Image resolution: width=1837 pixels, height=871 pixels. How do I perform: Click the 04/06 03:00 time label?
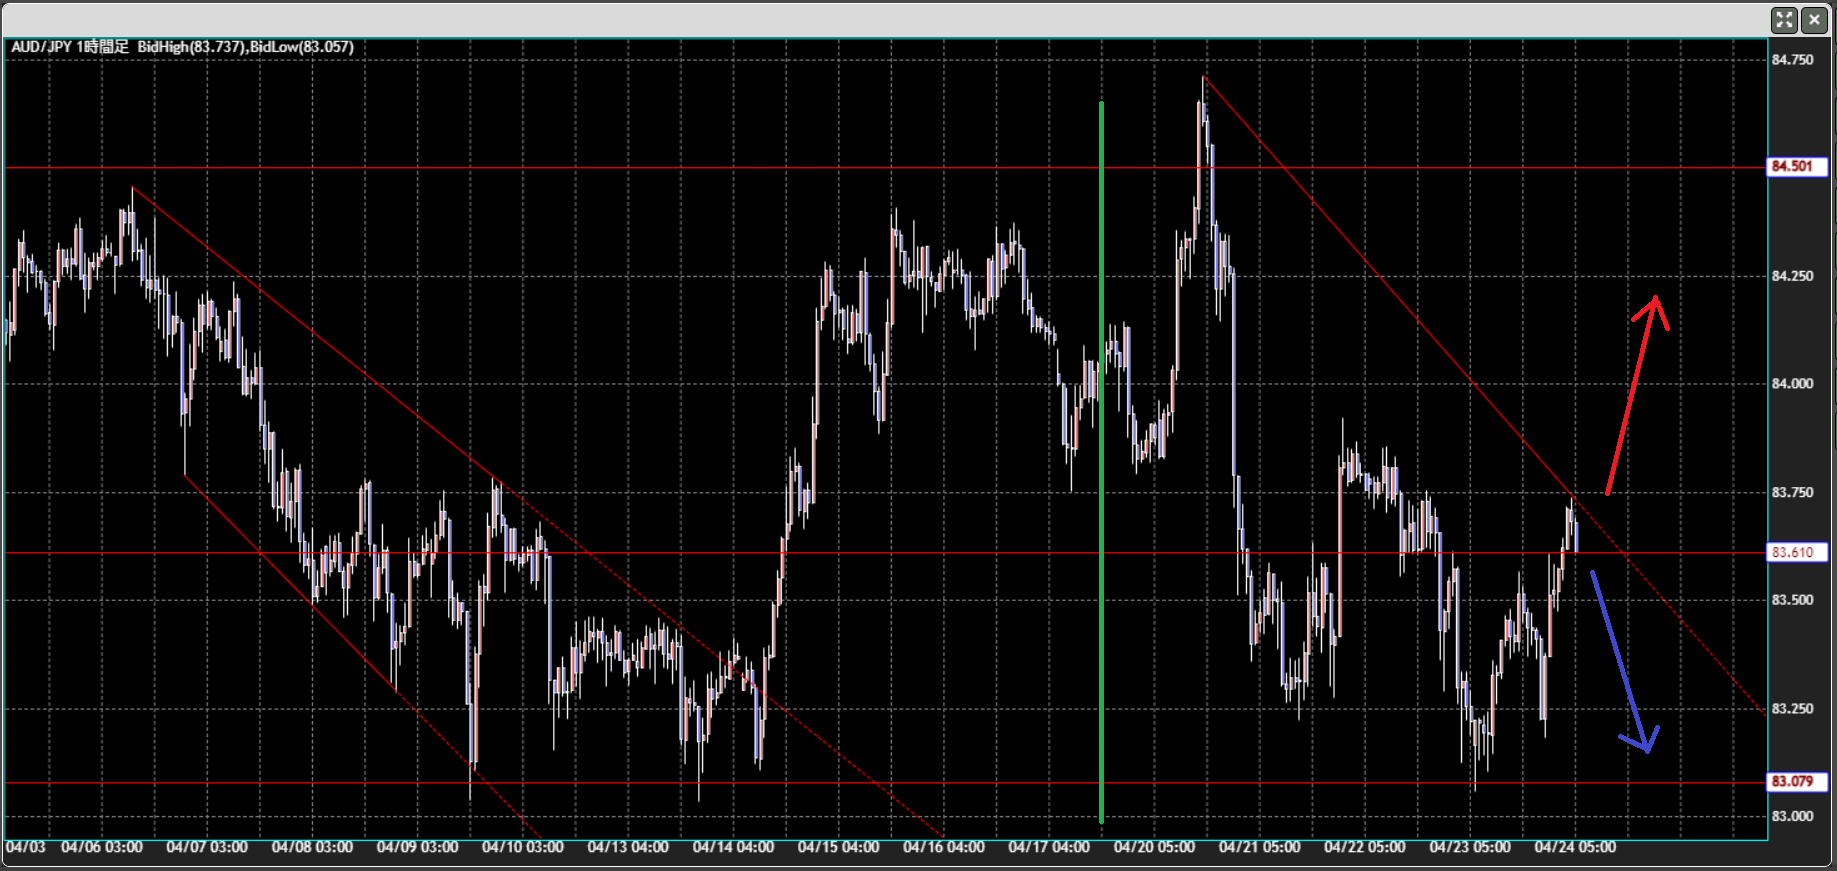(102, 847)
